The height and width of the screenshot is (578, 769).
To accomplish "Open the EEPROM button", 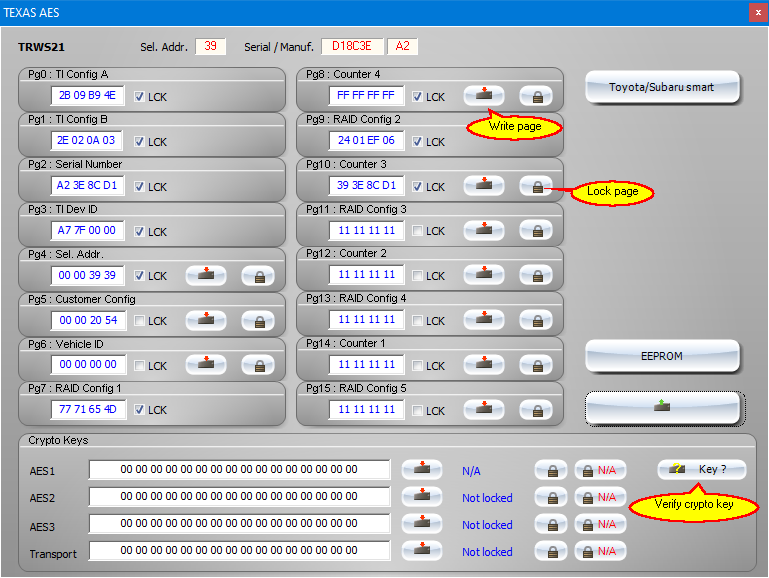I will (x=662, y=356).
